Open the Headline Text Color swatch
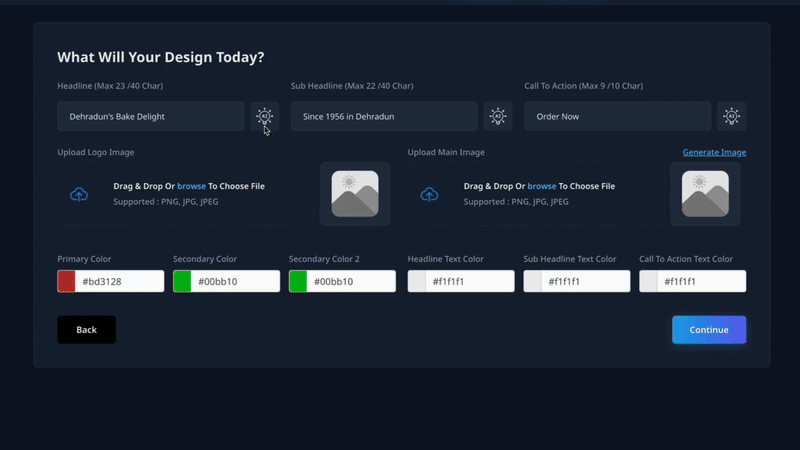The image size is (800, 450). tap(417, 281)
